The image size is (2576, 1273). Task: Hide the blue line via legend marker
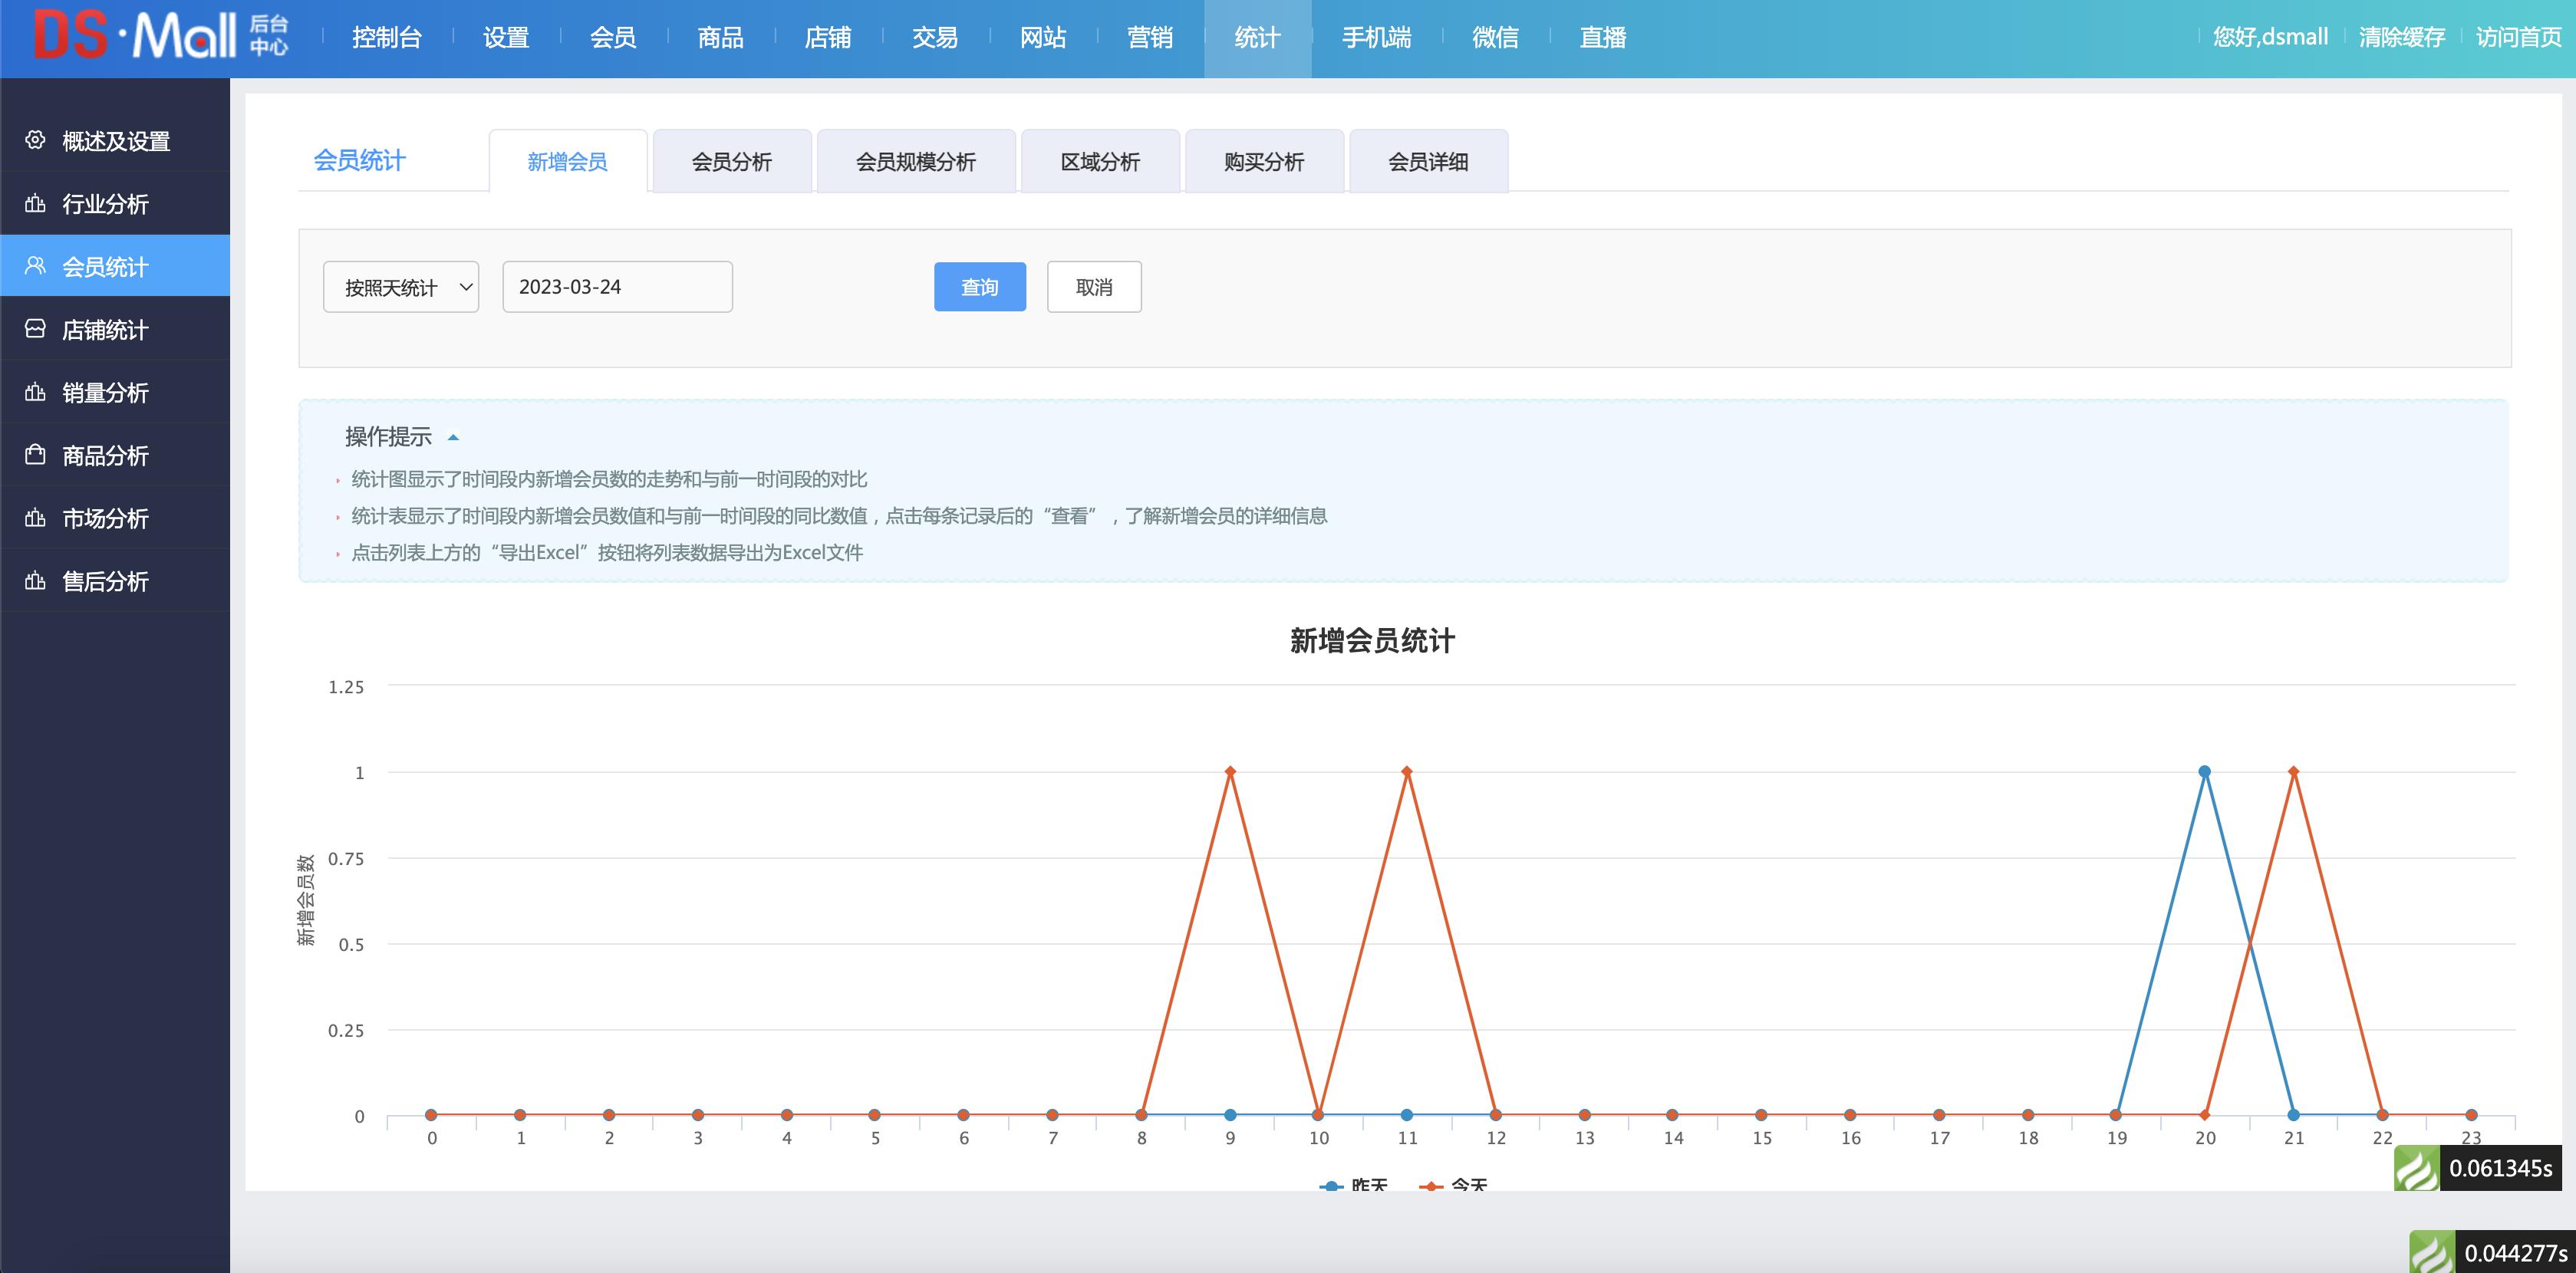click(x=1330, y=1186)
